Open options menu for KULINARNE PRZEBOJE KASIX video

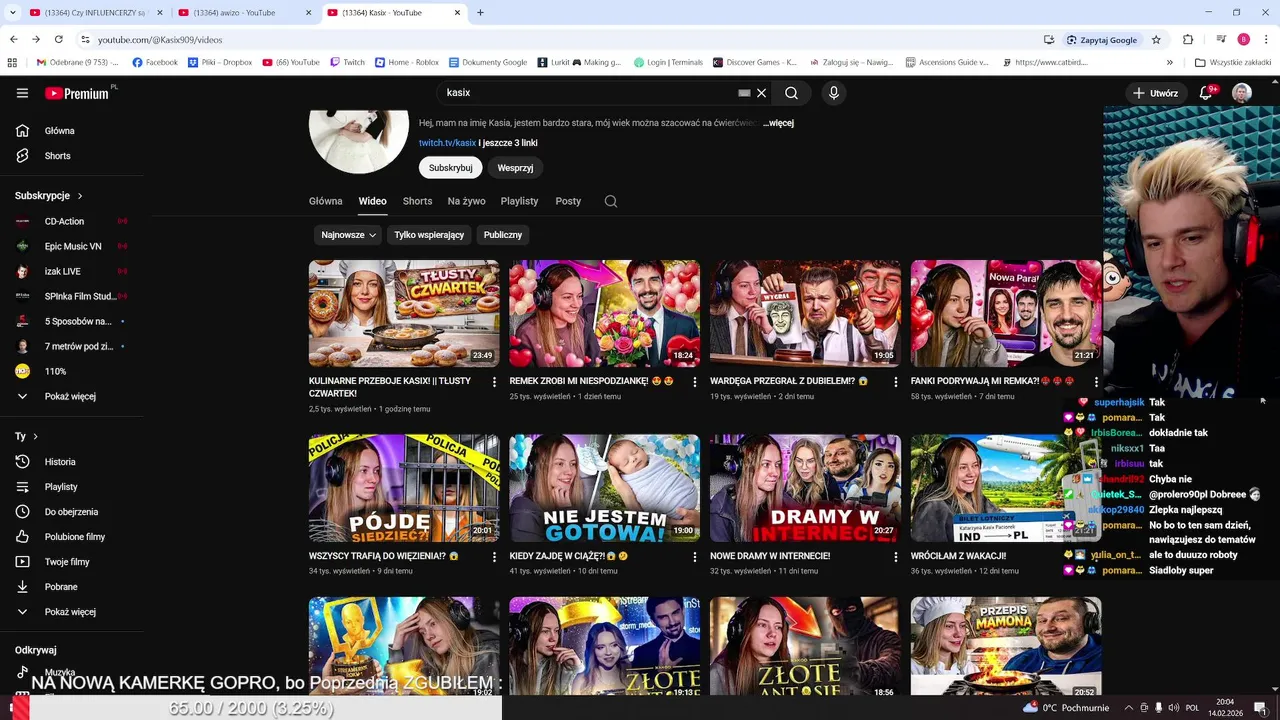[x=494, y=382]
